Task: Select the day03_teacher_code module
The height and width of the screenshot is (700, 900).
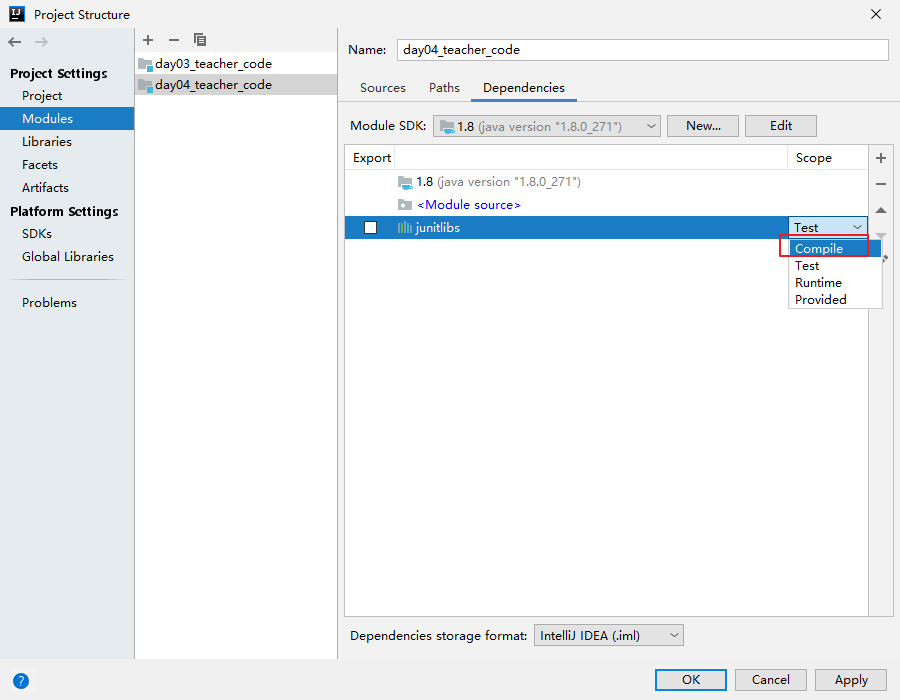Action: 213,63
